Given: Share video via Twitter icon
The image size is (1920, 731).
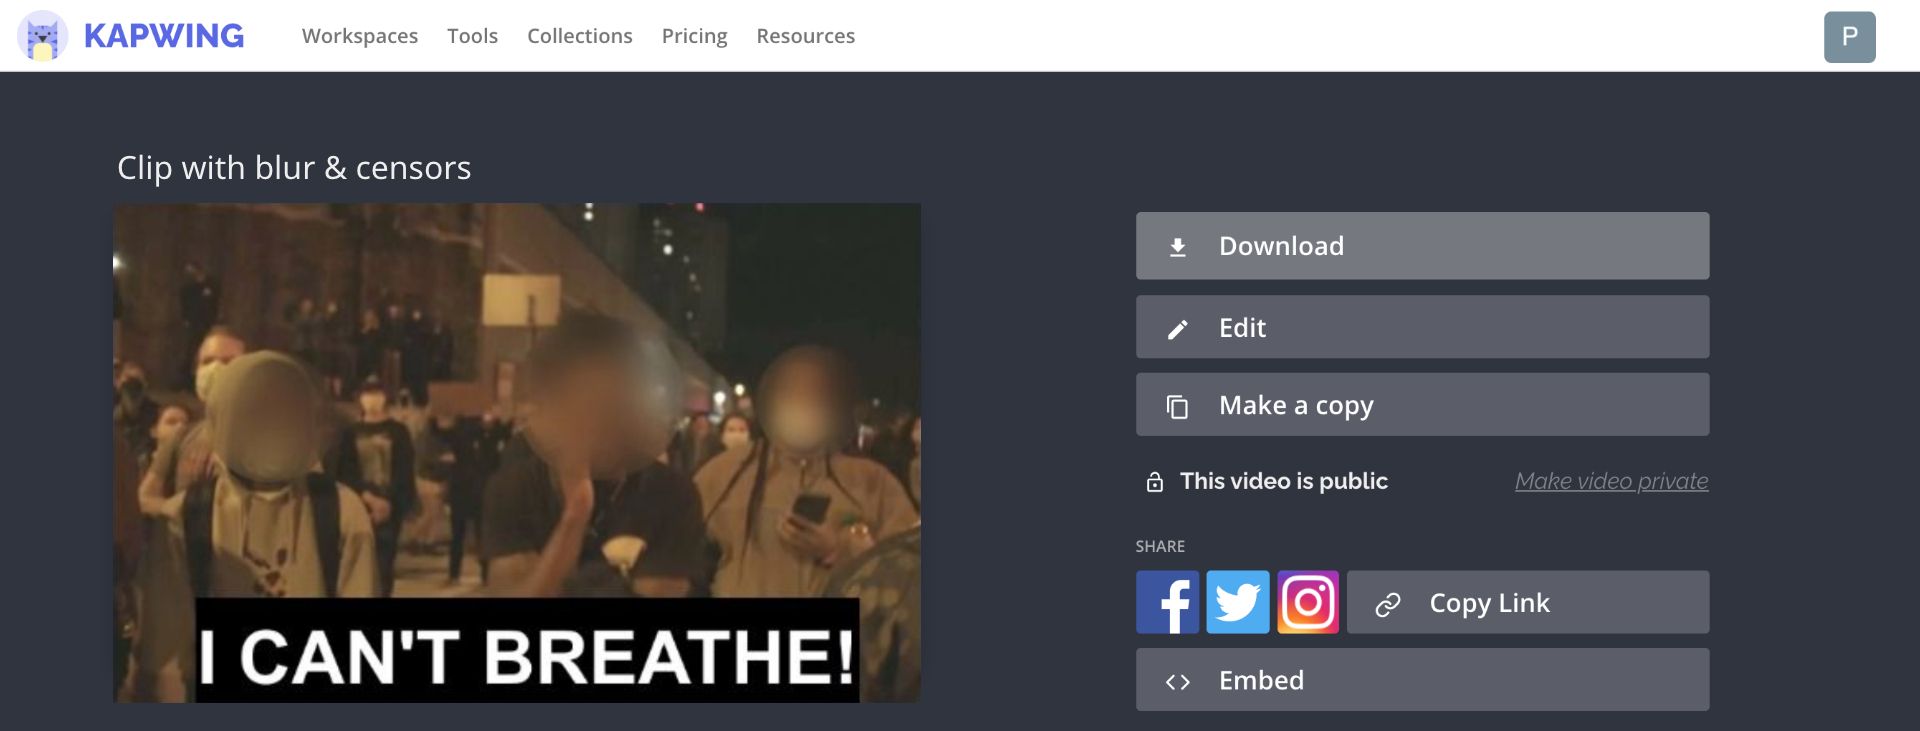Looking at the screenshot, I should click(x=1237, y=602).
